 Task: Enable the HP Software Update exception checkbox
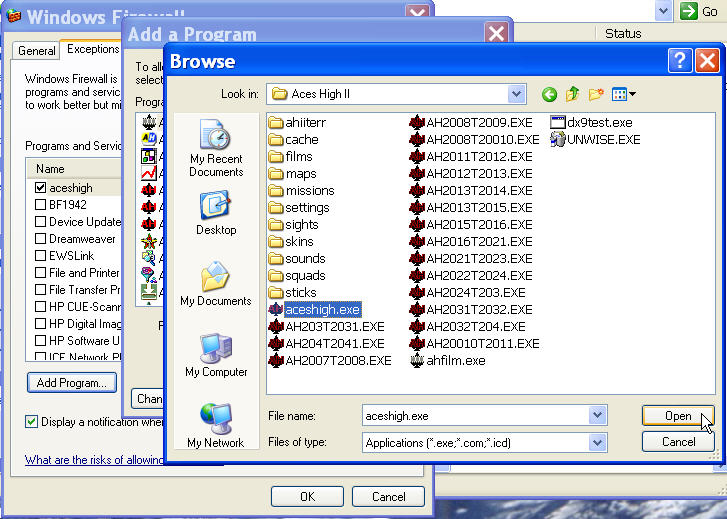coord(40,341)
